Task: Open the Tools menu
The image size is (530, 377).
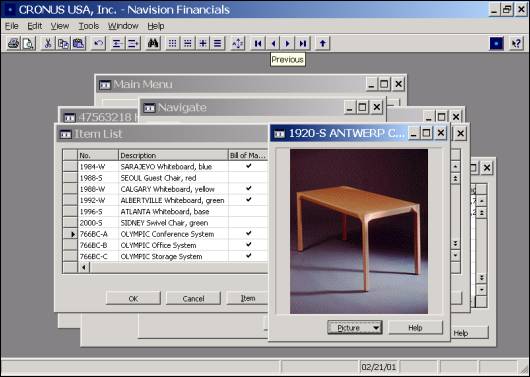Action: pyautogui.click(x=89, y=26)
